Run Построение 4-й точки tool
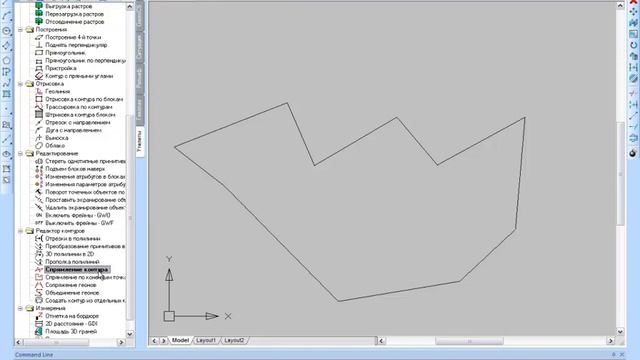Image resolution: width=640 pixels, height=360 pixels. tap(73, 37)
